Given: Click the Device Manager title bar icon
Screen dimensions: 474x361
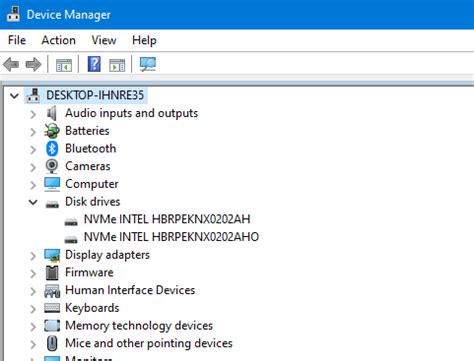Looking at the screenshot, I should [x=13, y=14].
